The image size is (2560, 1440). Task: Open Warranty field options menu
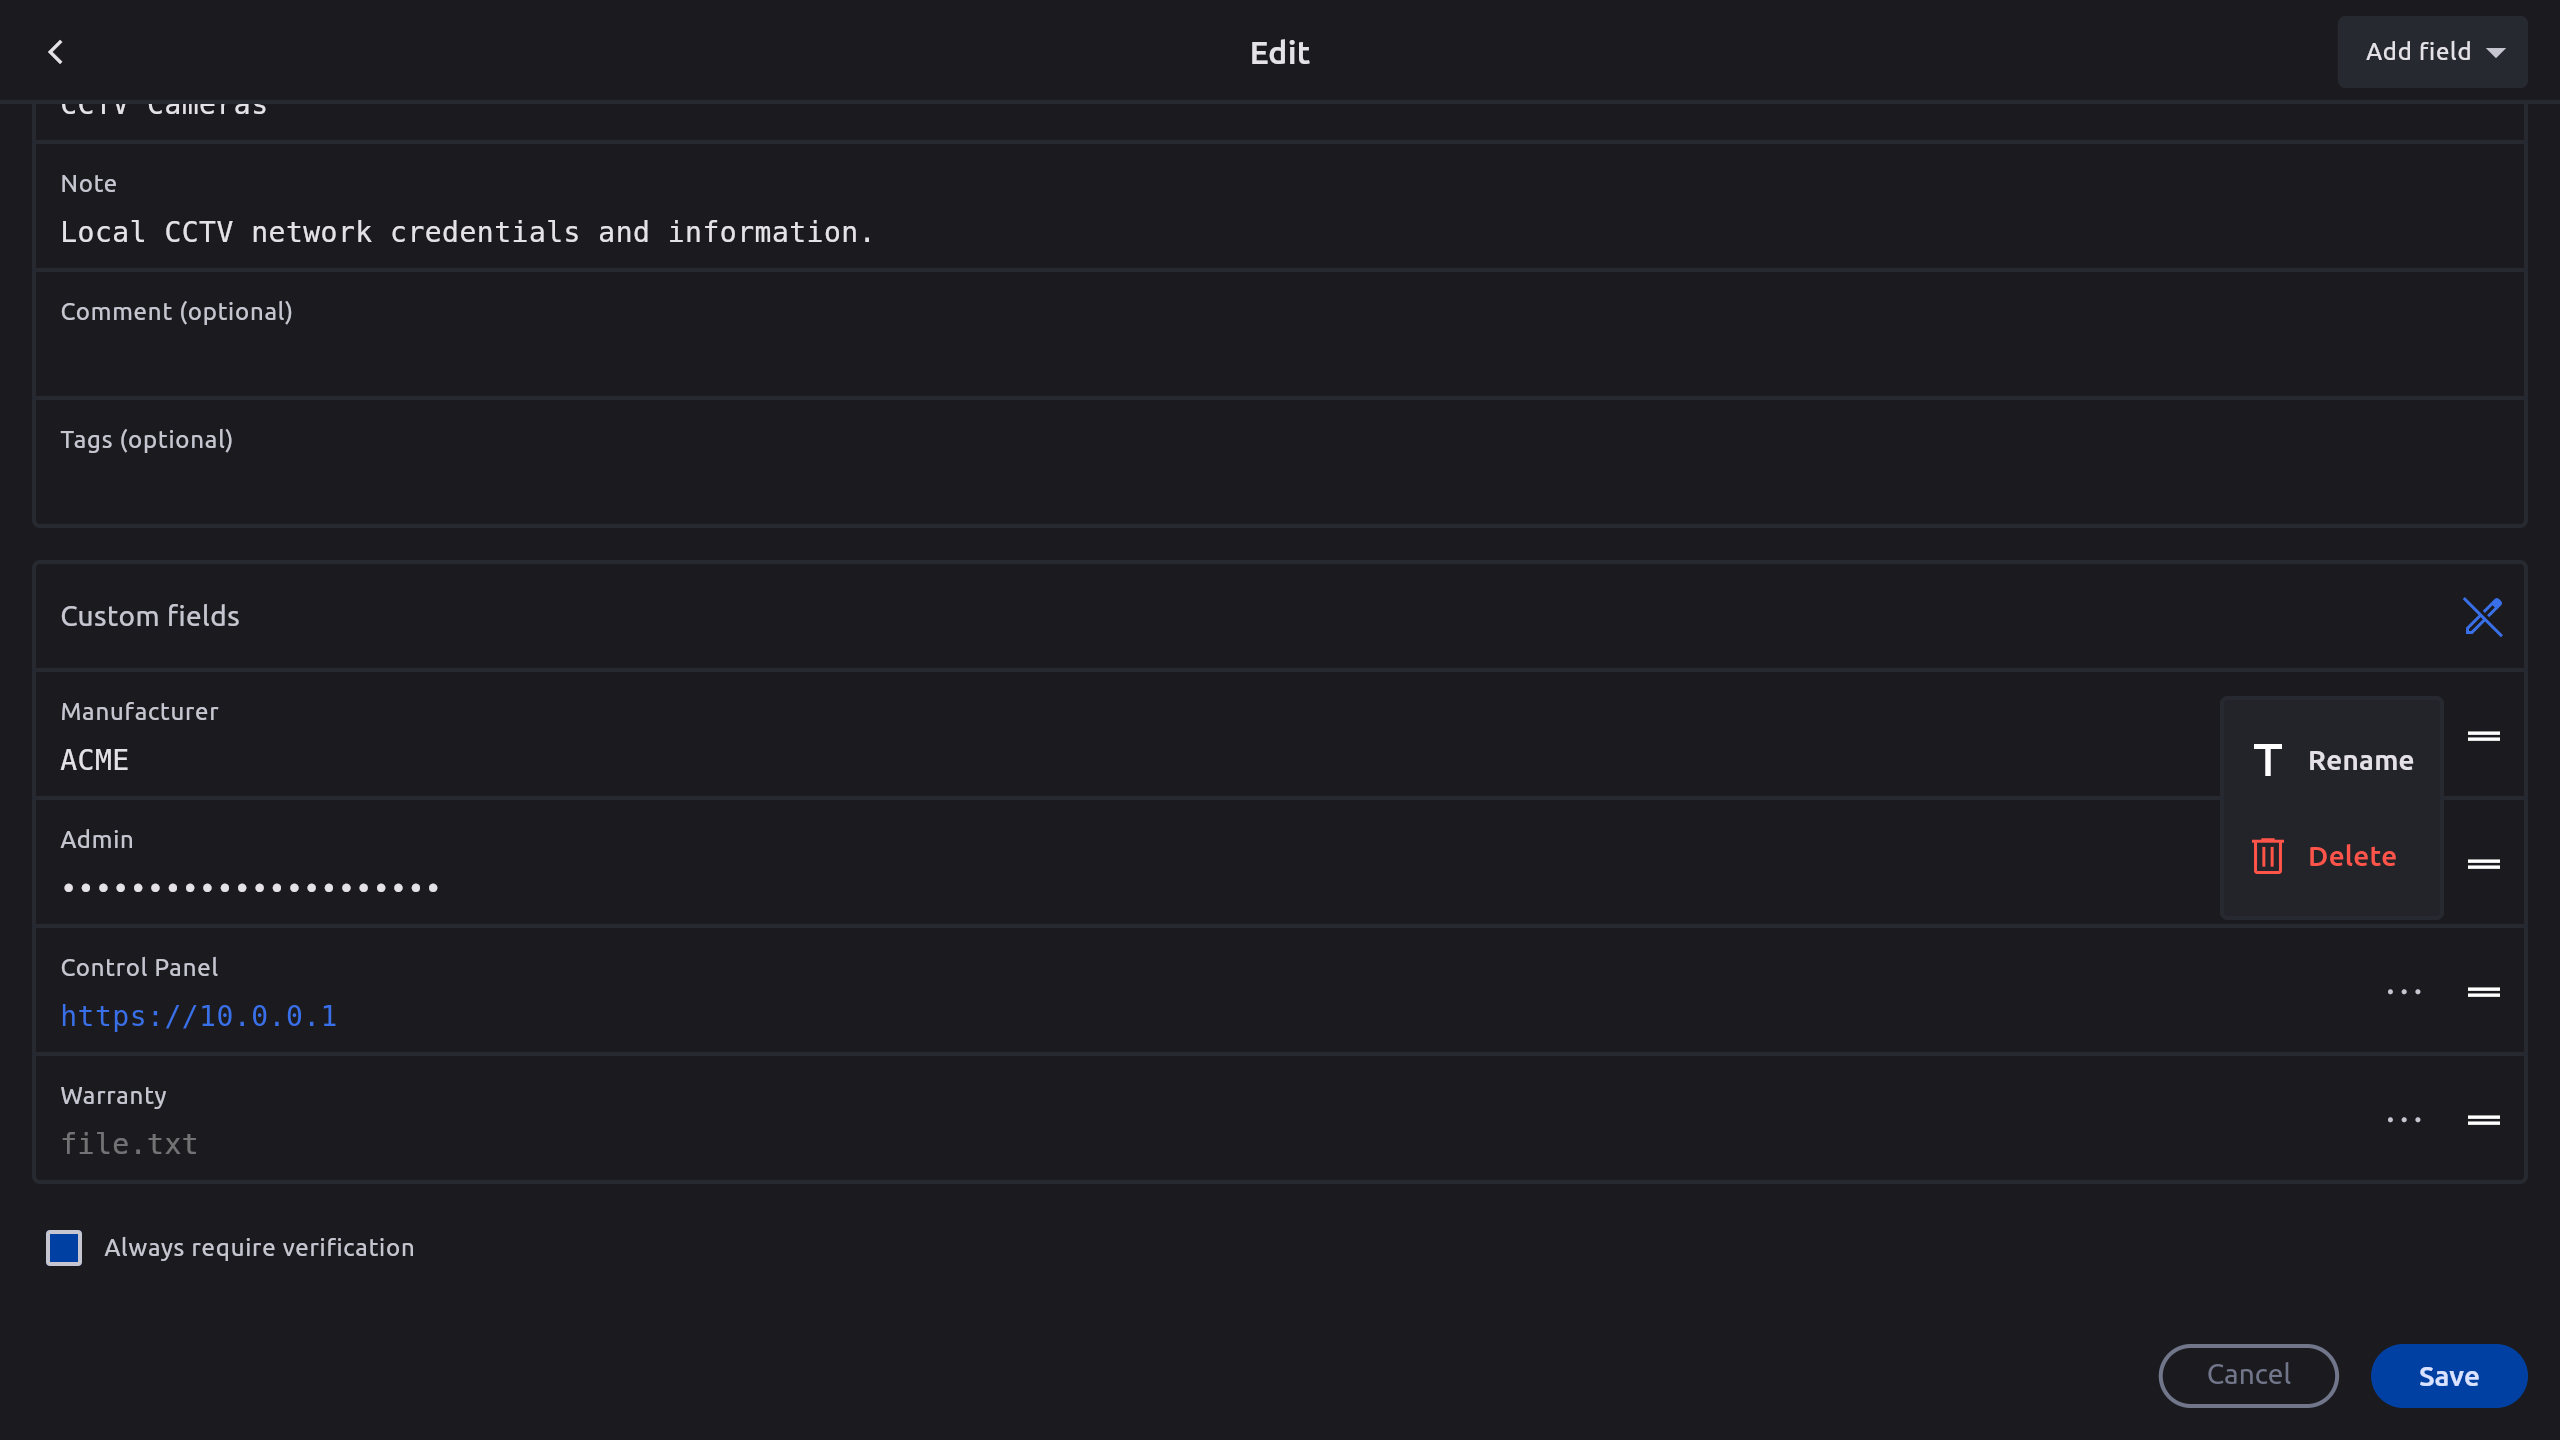[x=2403, y=1120]
